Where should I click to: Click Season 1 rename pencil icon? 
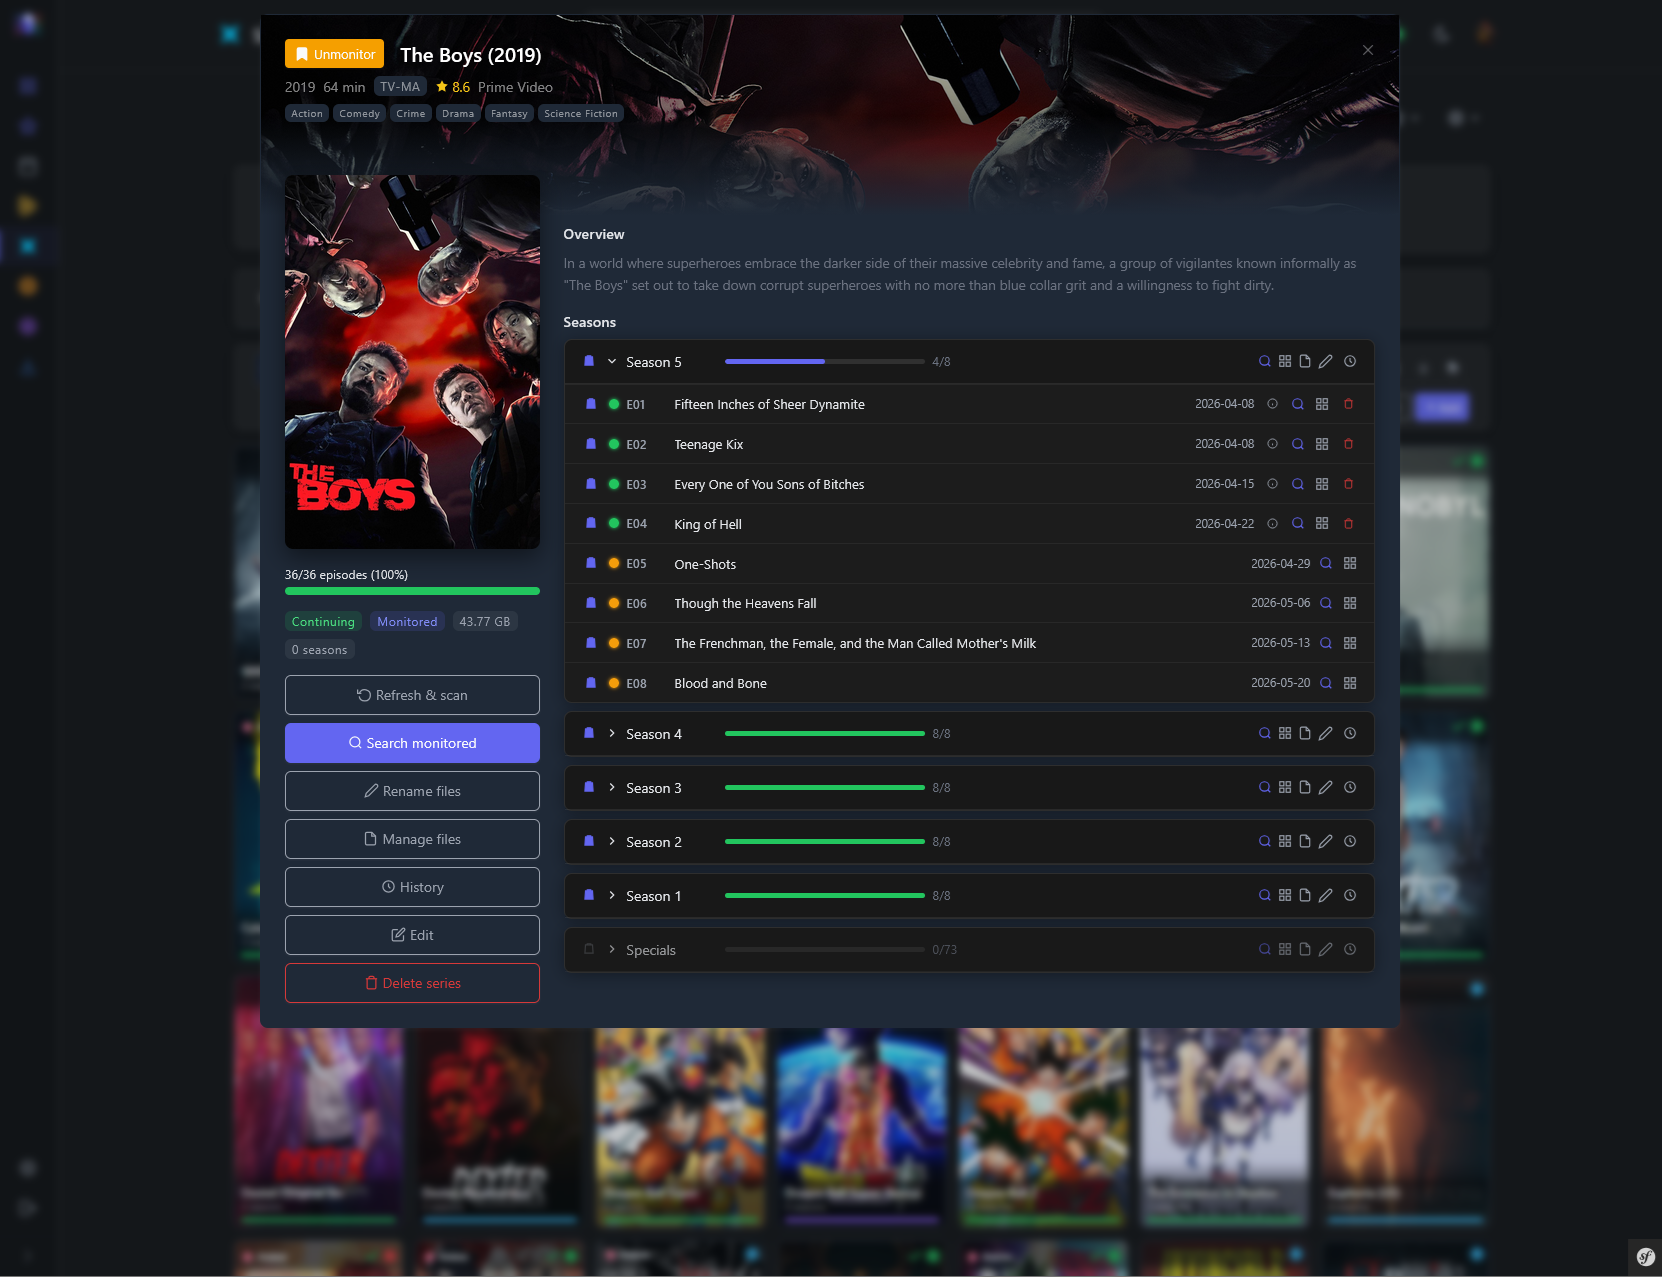coord(1326,895)
